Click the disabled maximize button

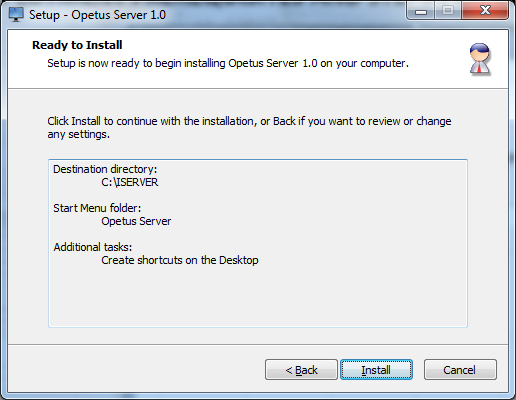448,11
